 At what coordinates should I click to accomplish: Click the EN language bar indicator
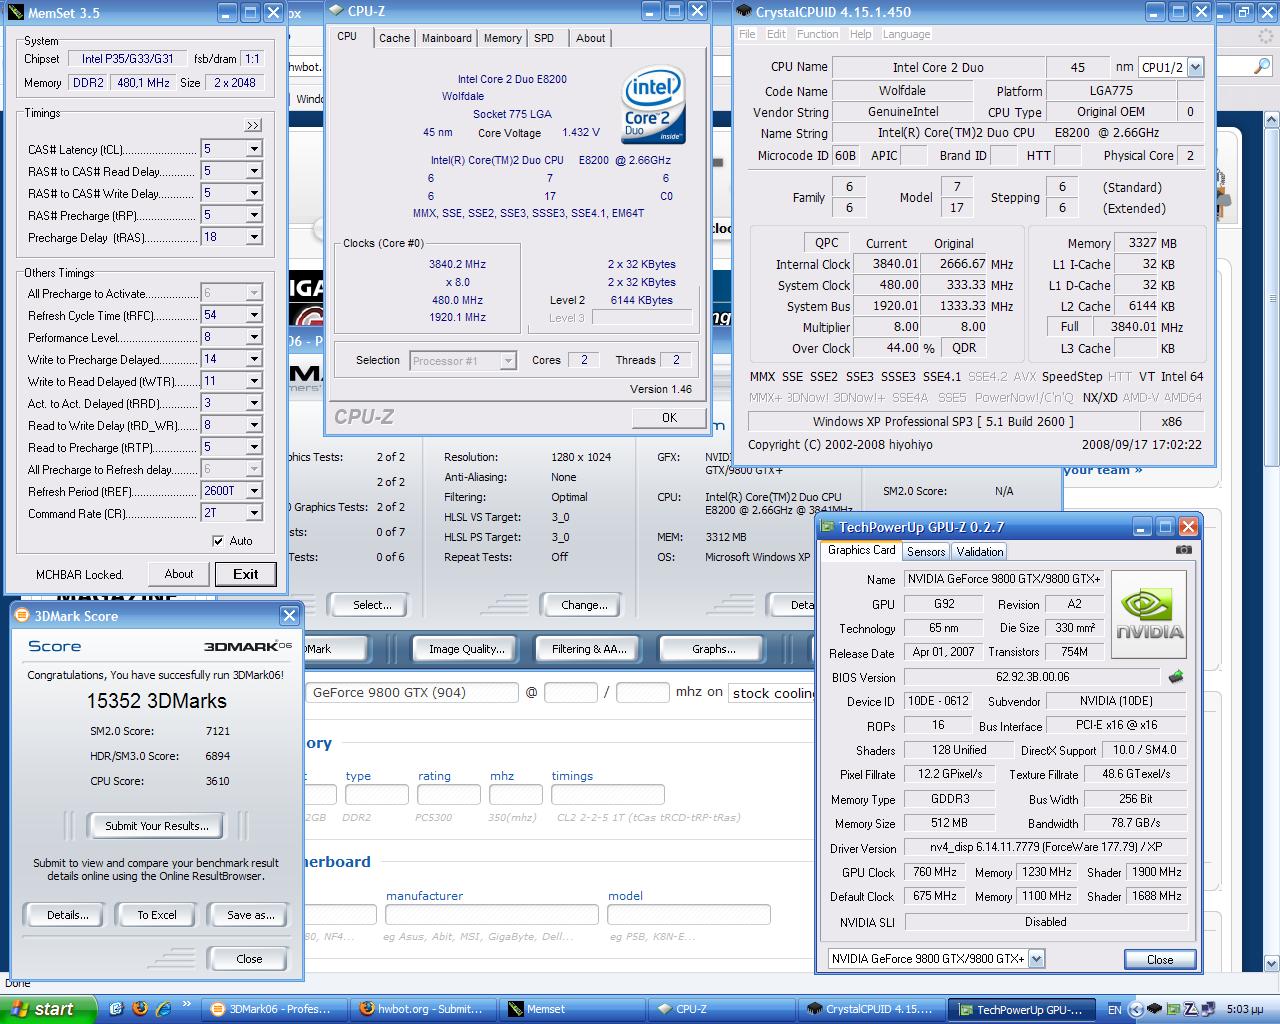coord(1115,1010)
